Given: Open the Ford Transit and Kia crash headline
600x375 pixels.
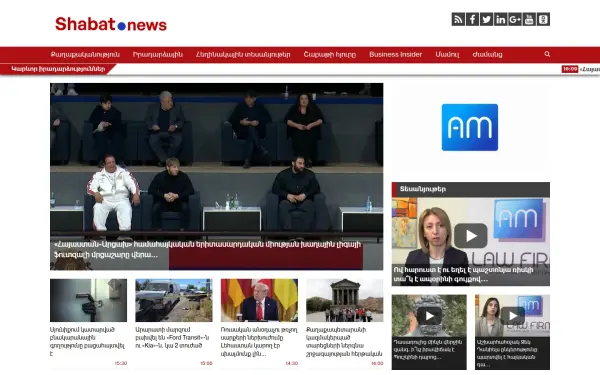Looking at the screenshot, I should pyautogui.click(x=172, y=338).
